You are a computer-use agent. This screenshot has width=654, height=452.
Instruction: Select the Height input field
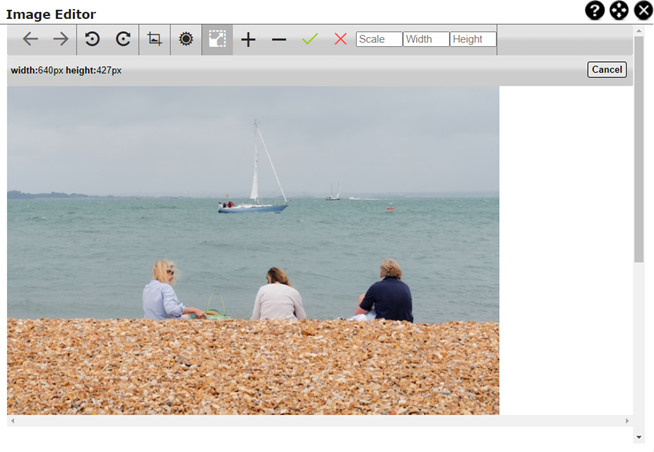coord(473,39)
